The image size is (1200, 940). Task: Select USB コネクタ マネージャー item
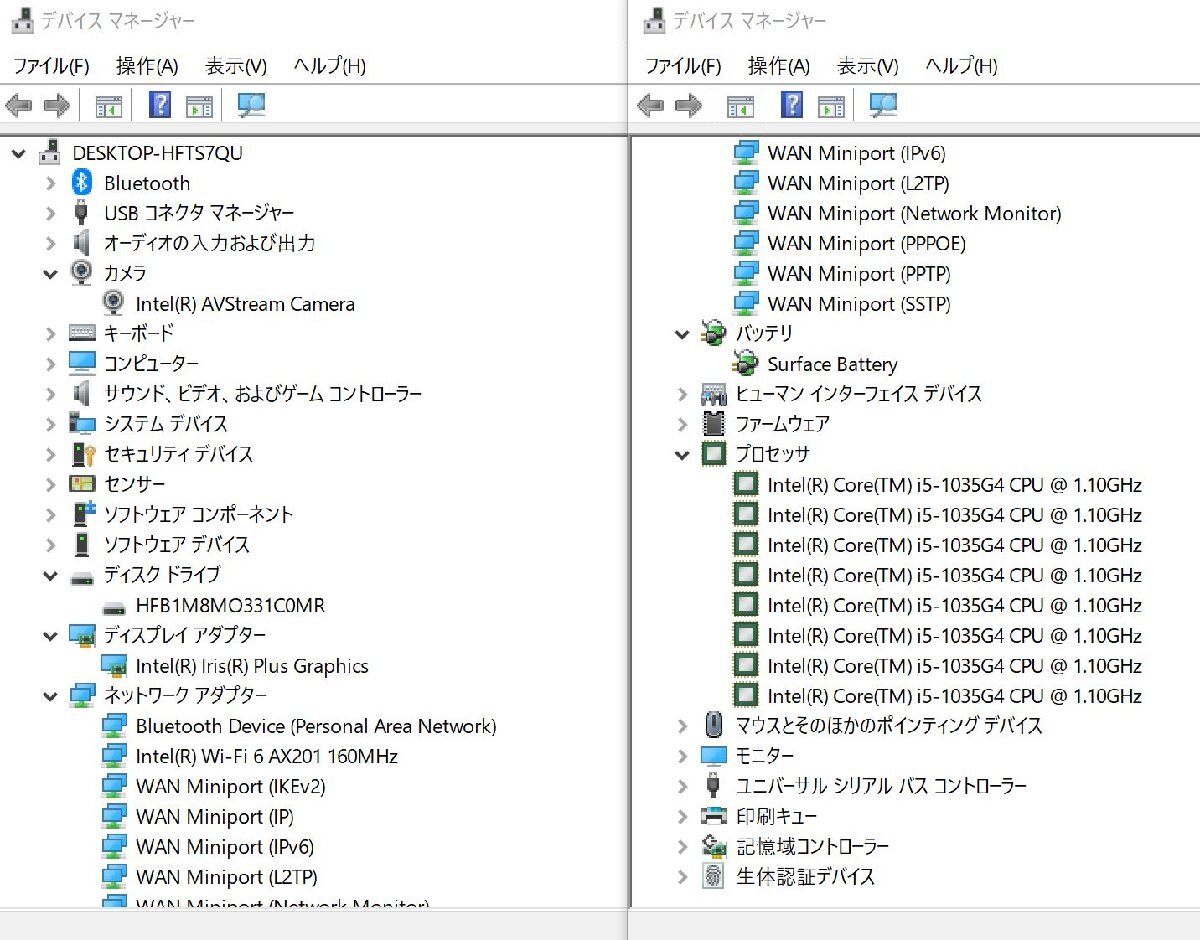[199, 213]
